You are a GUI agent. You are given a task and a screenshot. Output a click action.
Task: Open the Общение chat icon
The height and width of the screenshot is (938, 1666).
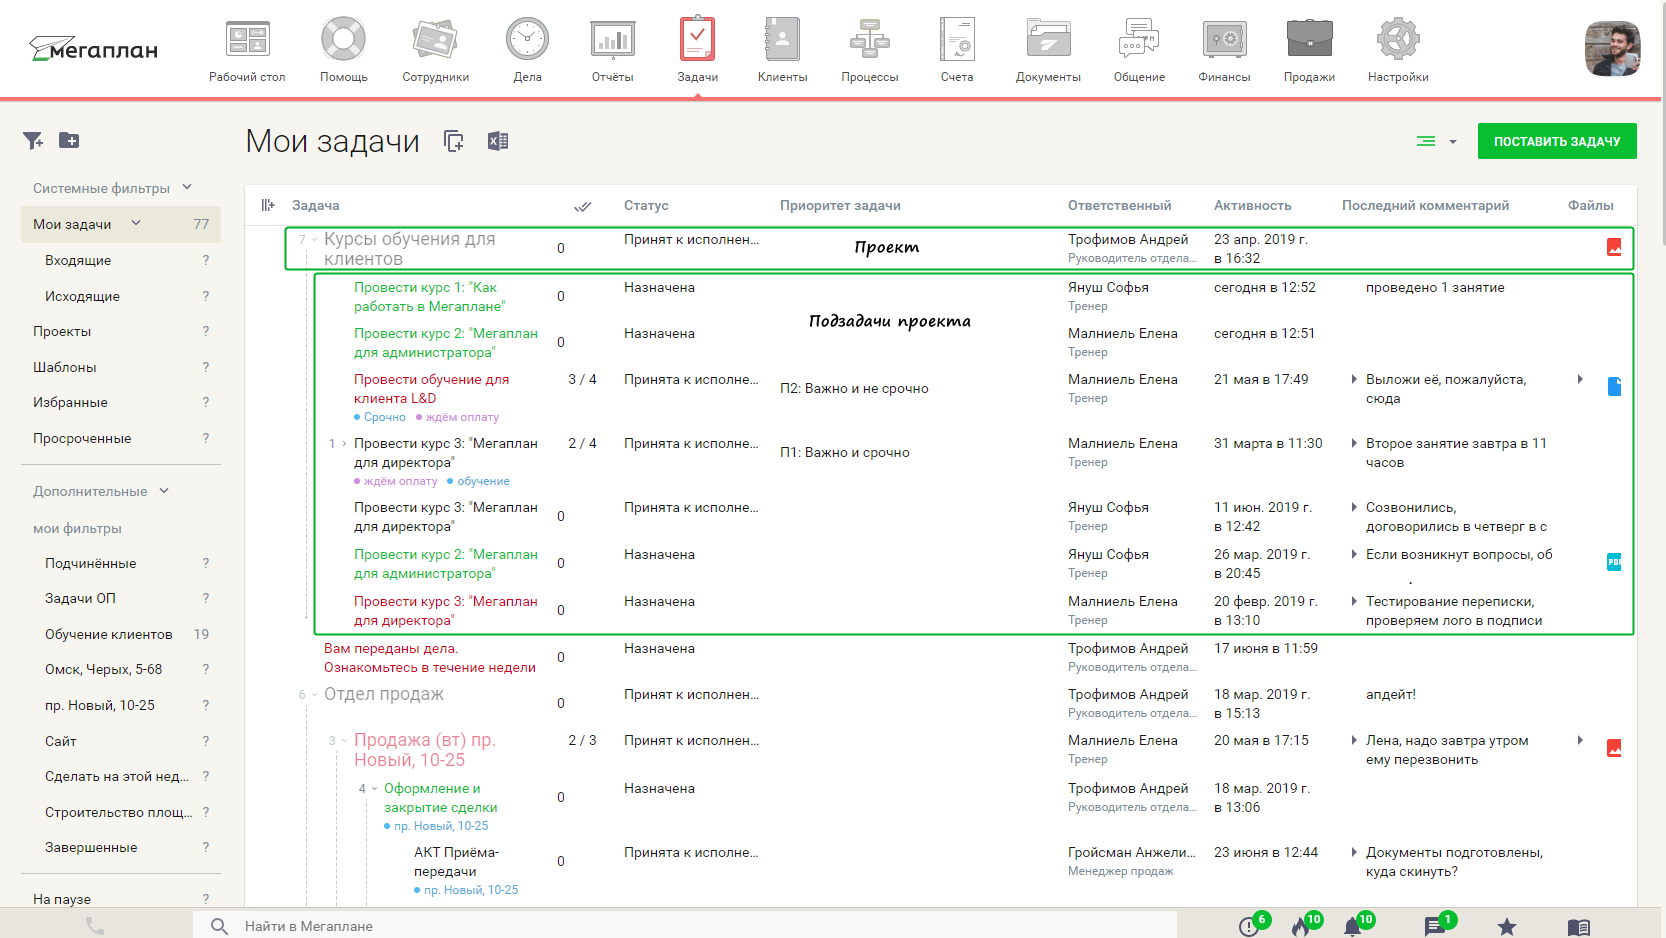(1139, 40)
